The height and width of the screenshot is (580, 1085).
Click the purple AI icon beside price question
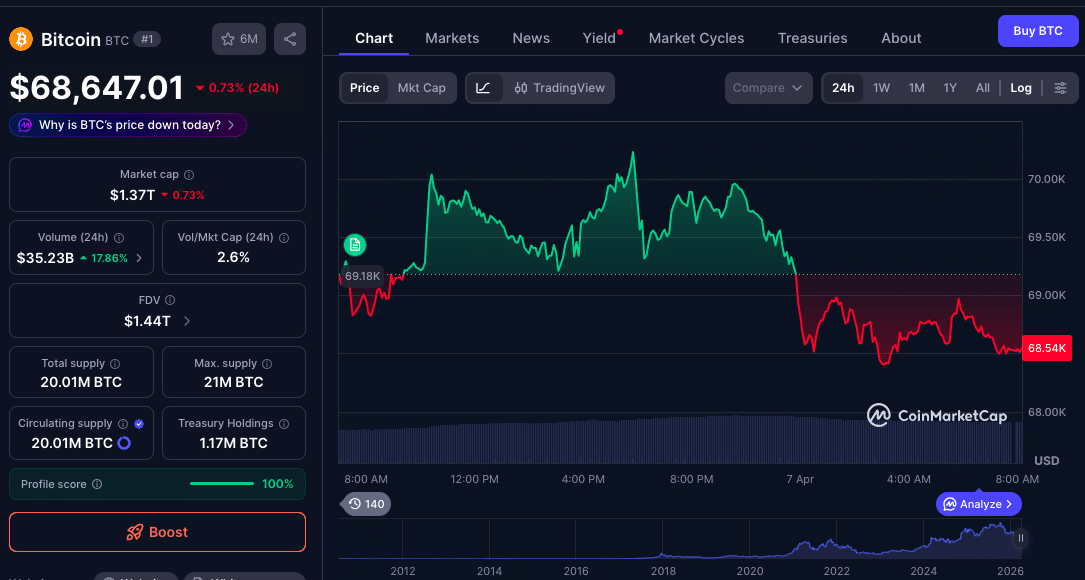25,125
